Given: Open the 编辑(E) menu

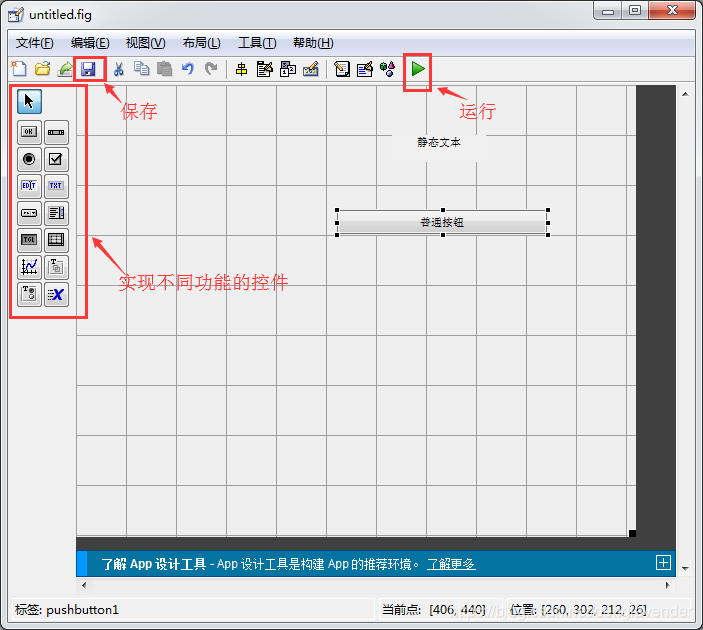Looking at the screenshot, I should click(x=90, y=43).
